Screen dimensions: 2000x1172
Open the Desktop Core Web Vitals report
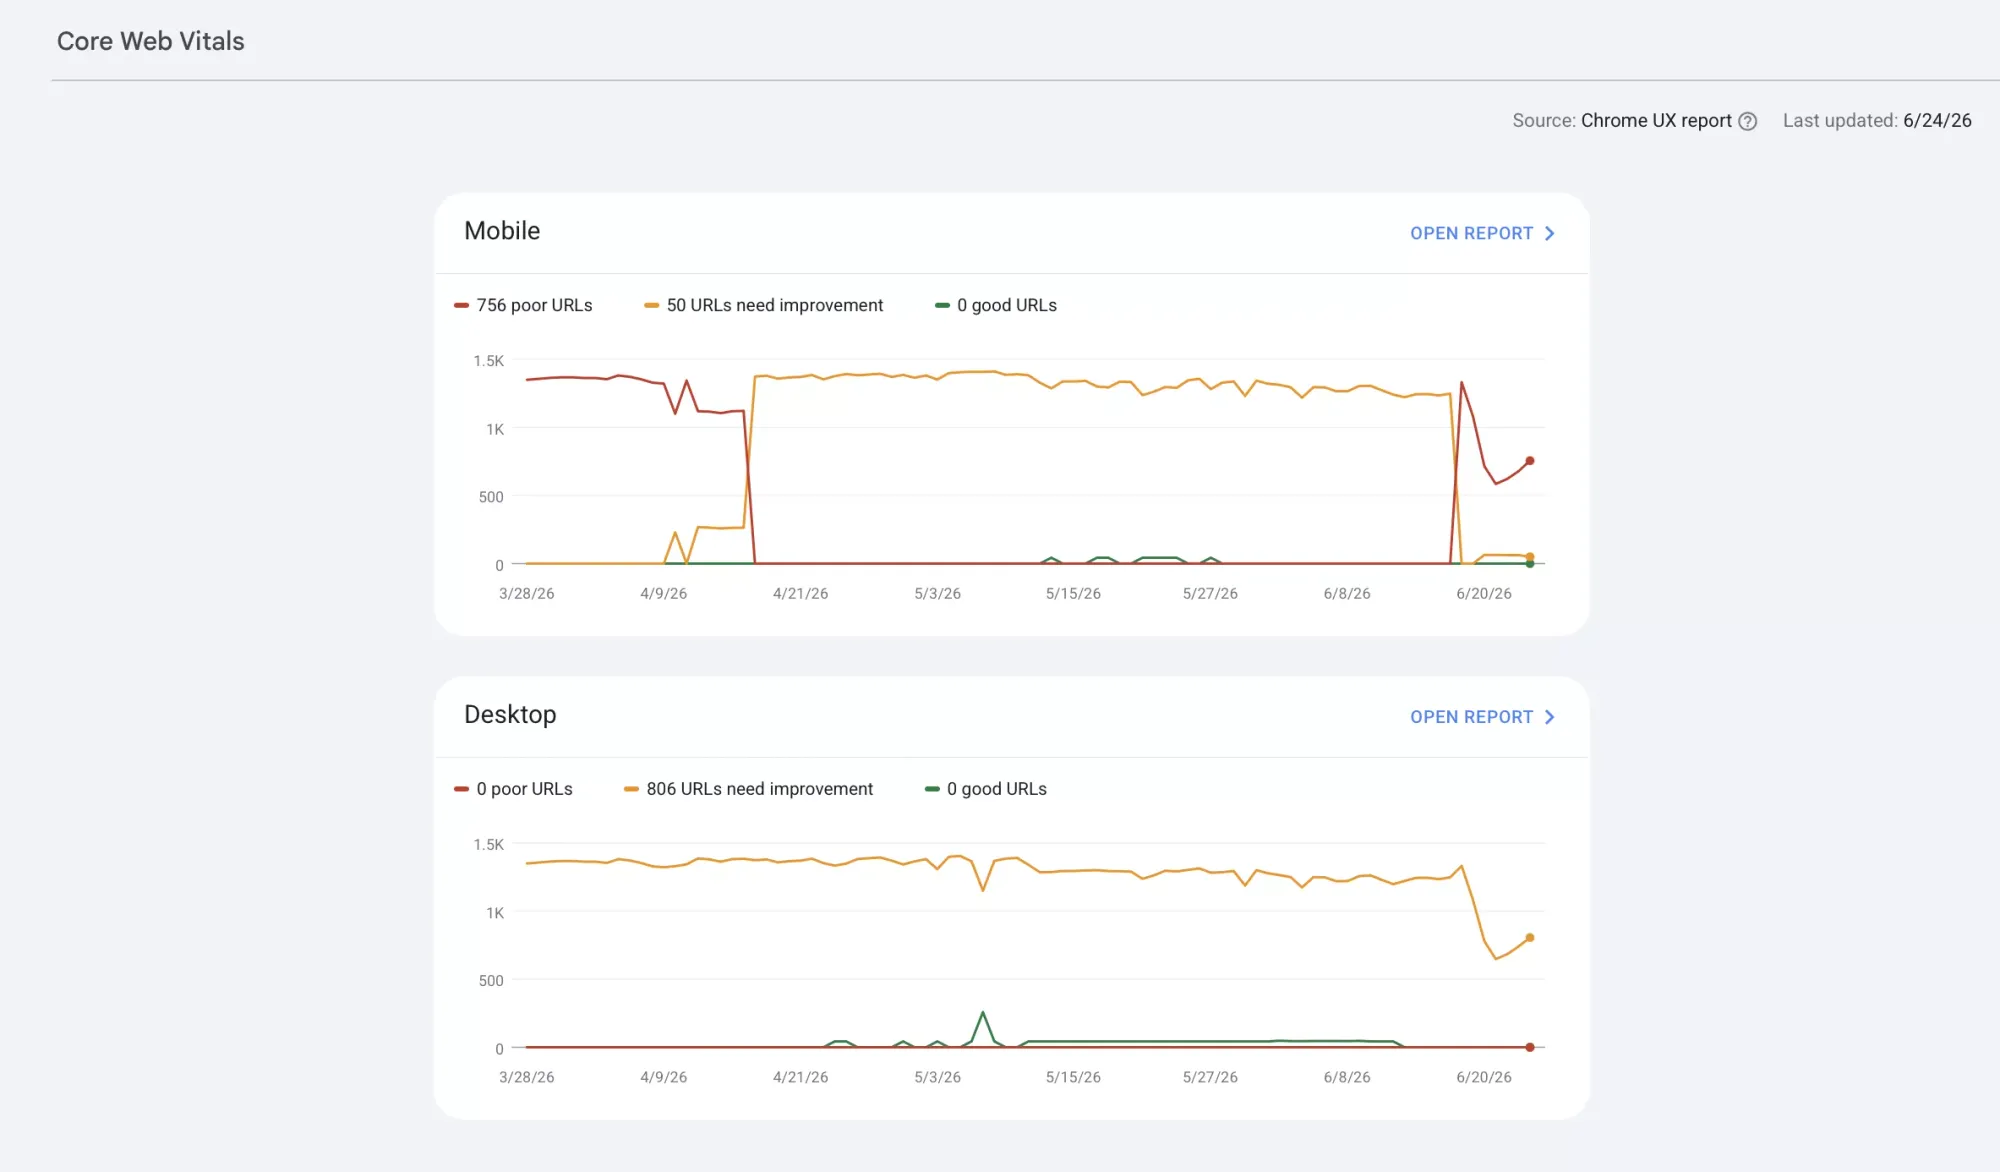[x=1482, y=717]
